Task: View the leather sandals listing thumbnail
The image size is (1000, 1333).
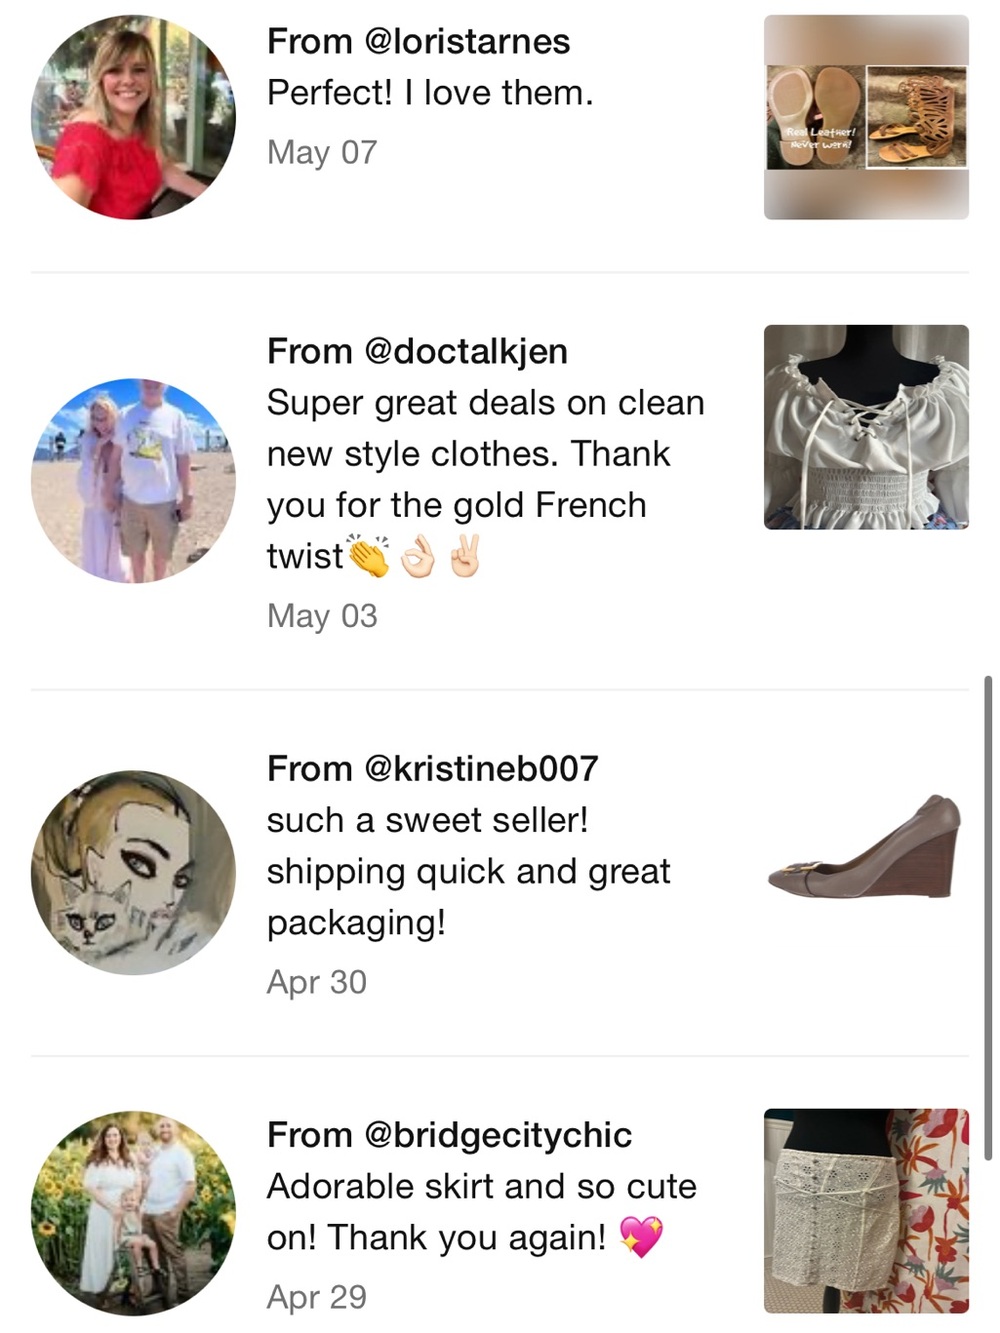Action: (x=866, y=117)
